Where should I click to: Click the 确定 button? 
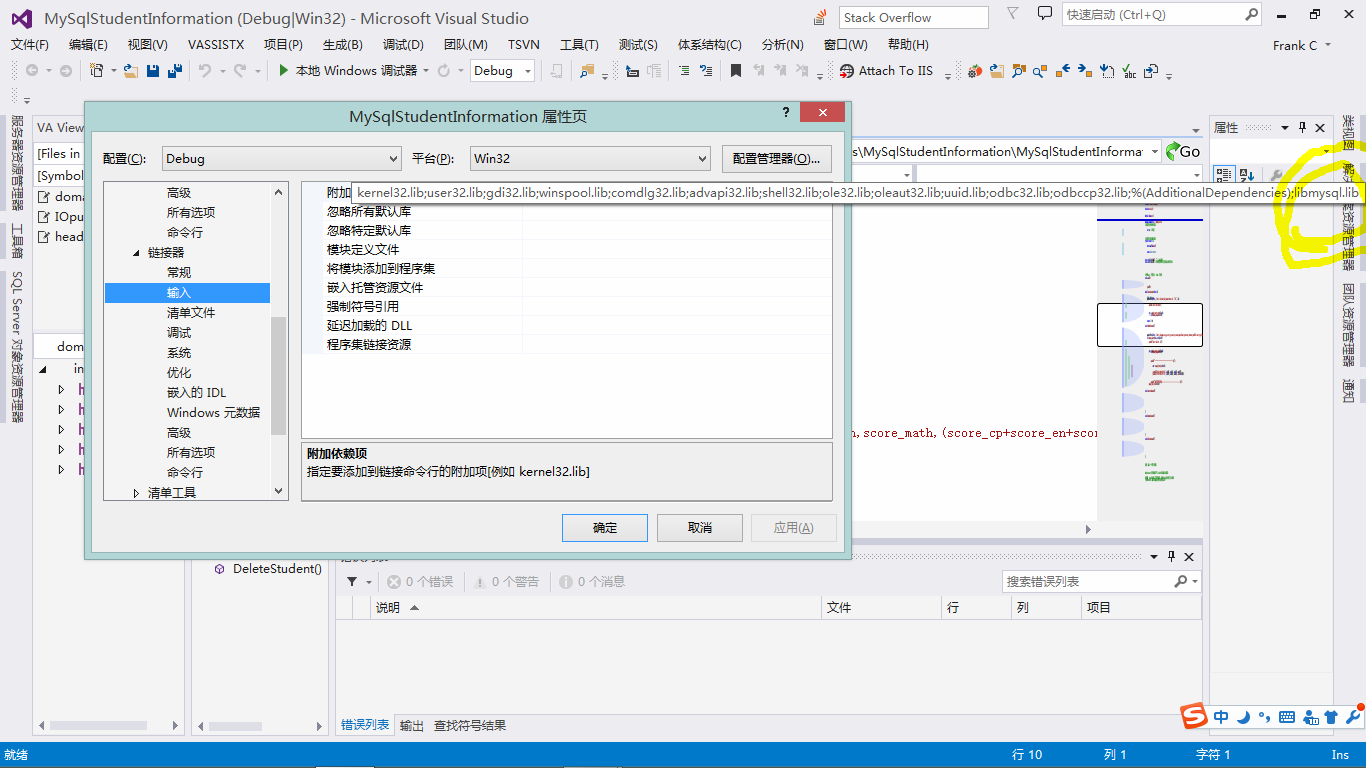(605, 528)
